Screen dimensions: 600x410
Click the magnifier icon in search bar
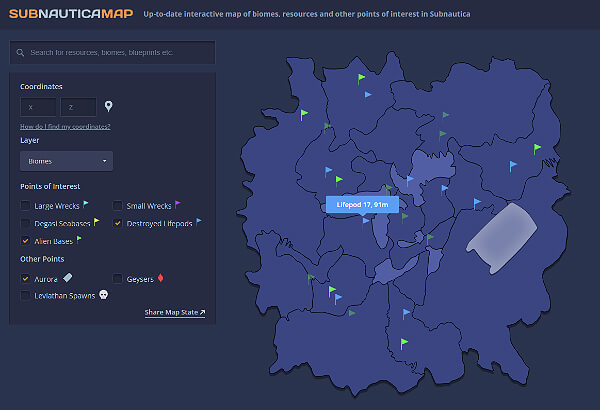(21, 52)
